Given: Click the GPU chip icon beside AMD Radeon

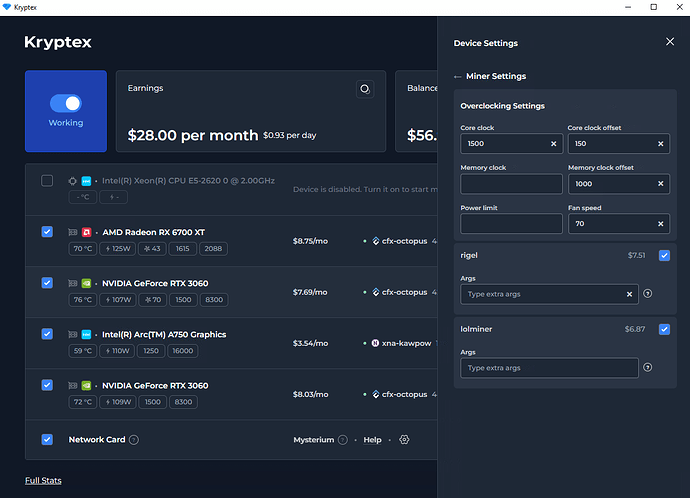Looking at the screenshot, I should pos(73,232).
